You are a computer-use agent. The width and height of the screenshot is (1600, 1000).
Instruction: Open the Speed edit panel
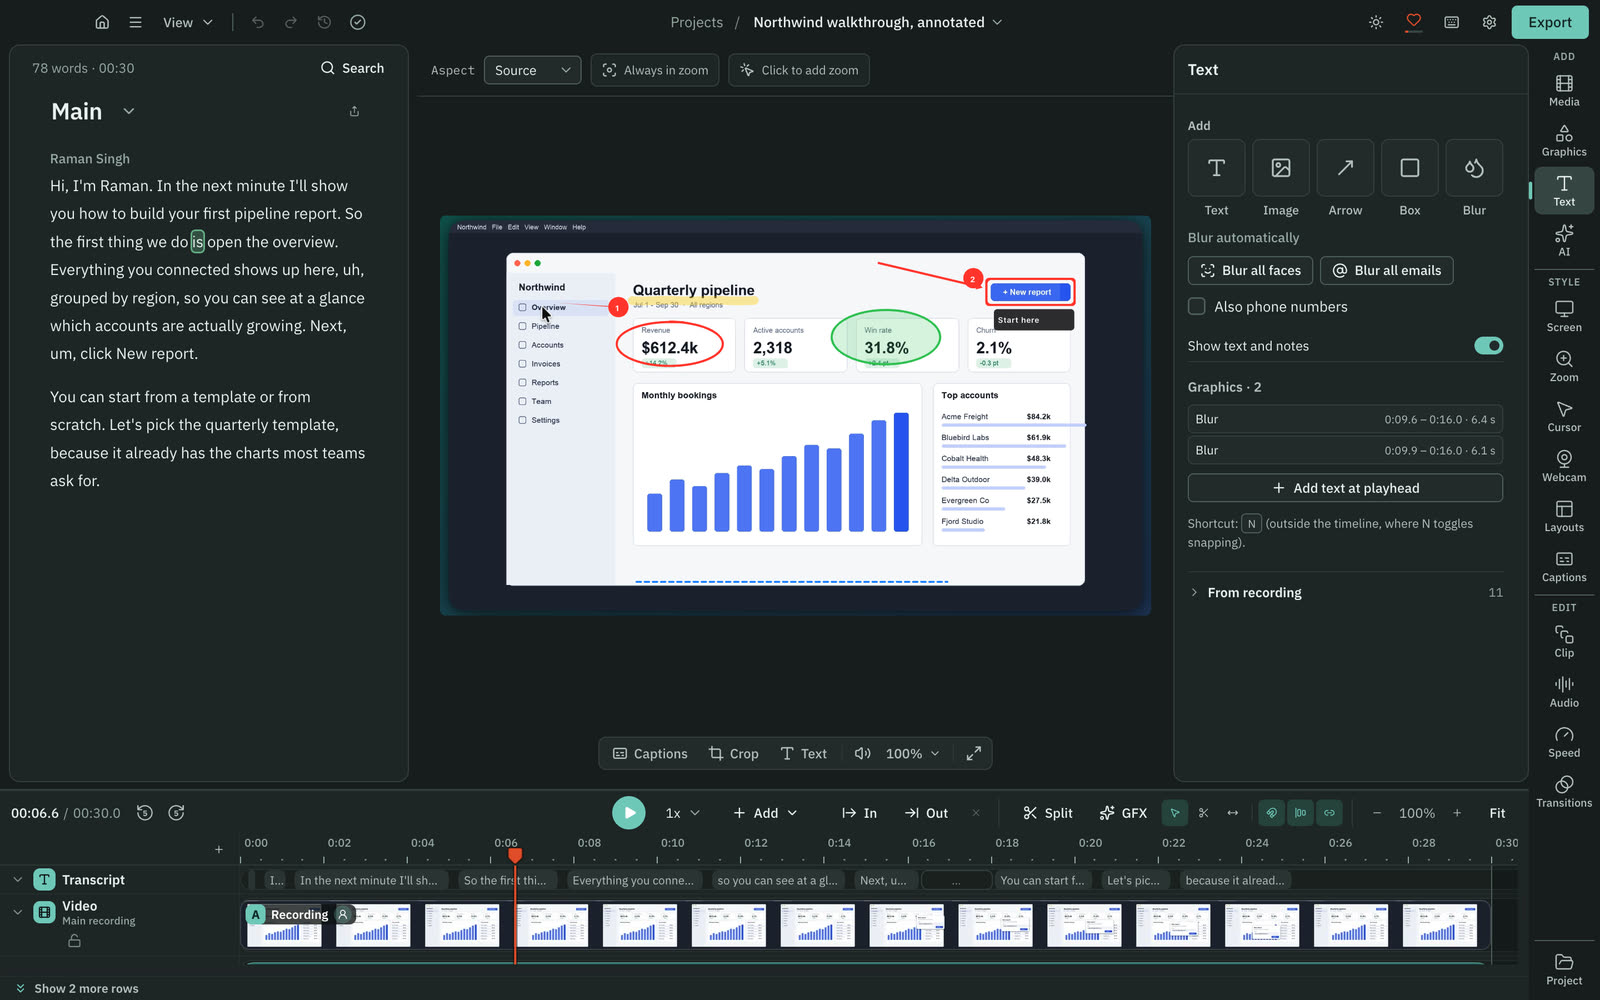[x=1564, y=741]
